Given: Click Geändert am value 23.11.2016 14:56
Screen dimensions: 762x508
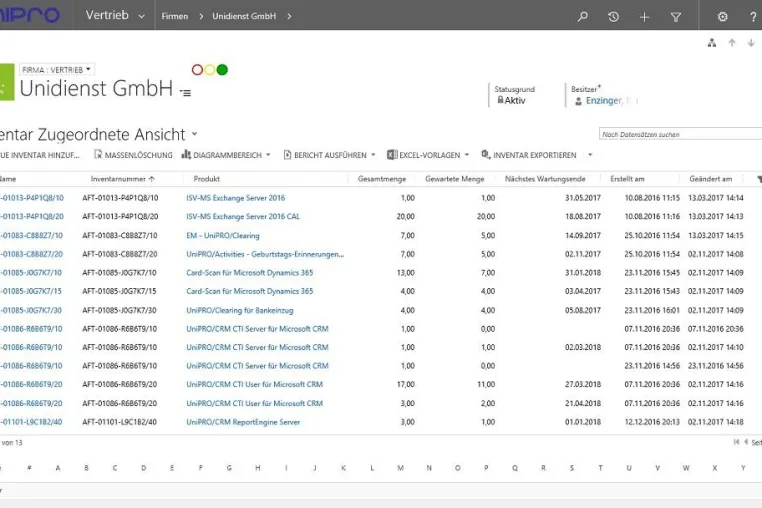Looking at the screenshot, I should click(x=715, y=366).
